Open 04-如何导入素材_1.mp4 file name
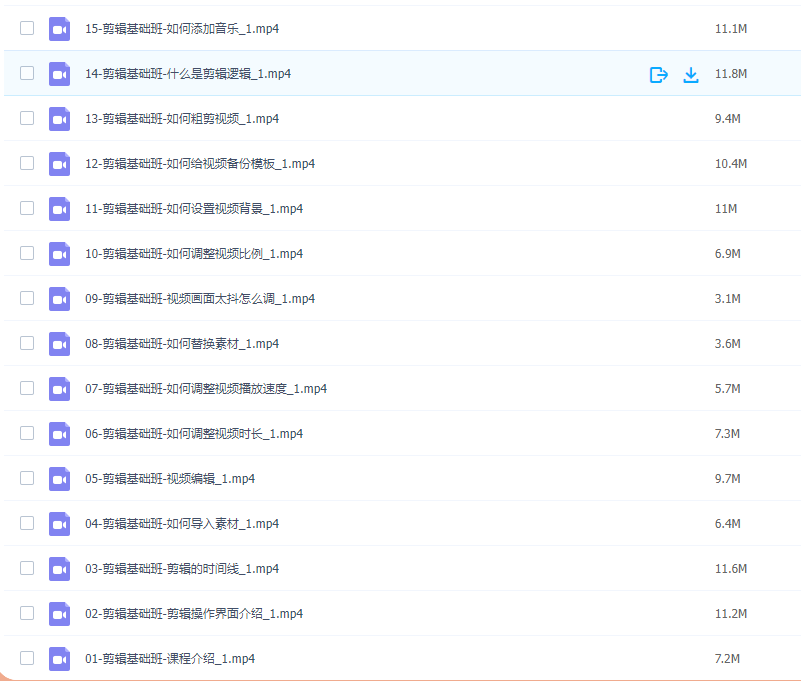This screenshot has width=801, height=681. [x=182, y=524]
